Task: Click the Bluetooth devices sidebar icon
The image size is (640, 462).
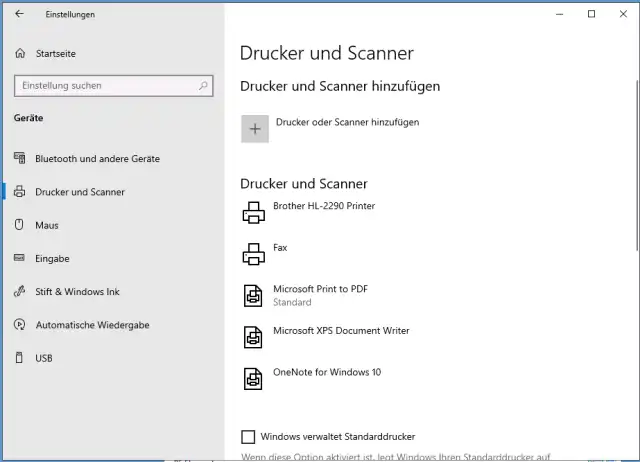Action: (19, 158)
